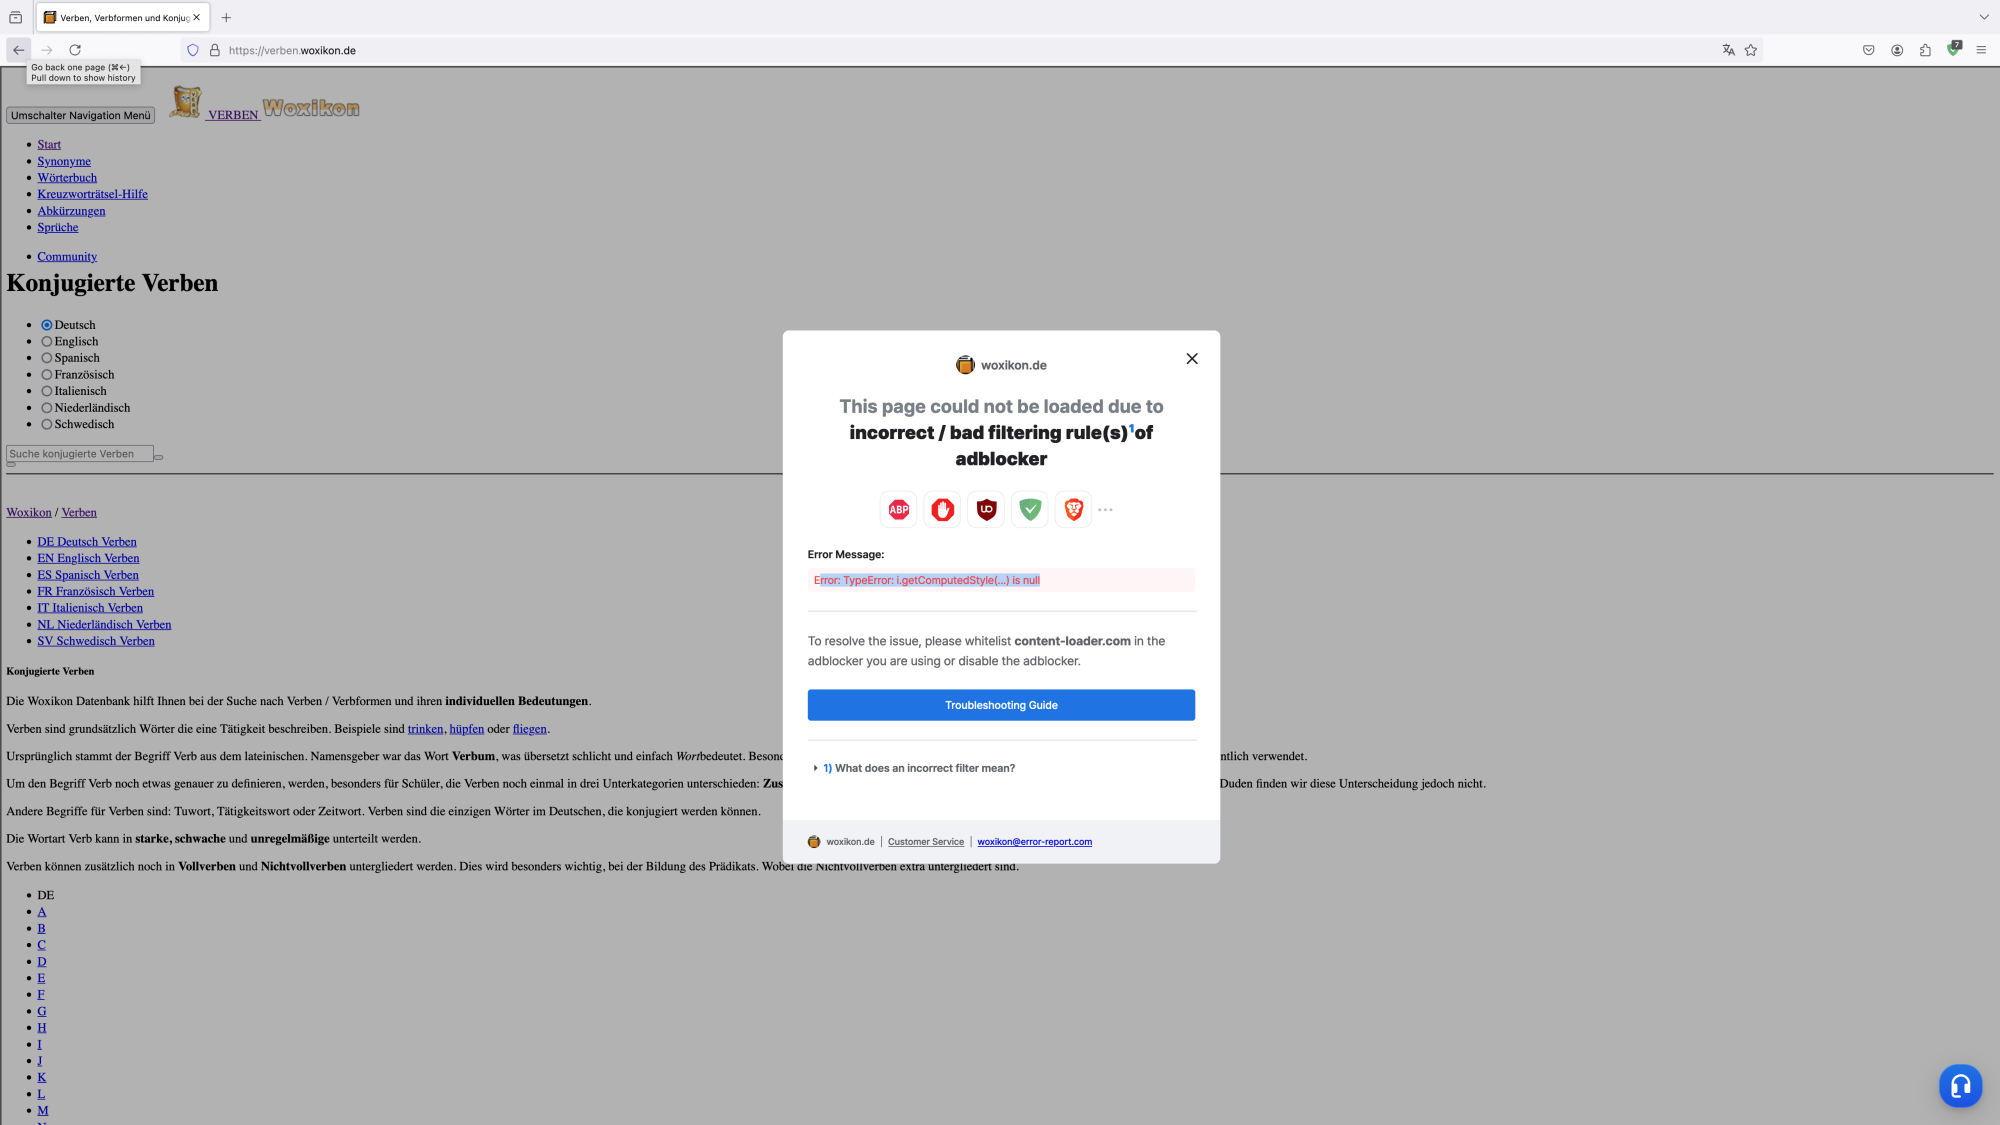Open the Customer Service link

tap(926, 842)
